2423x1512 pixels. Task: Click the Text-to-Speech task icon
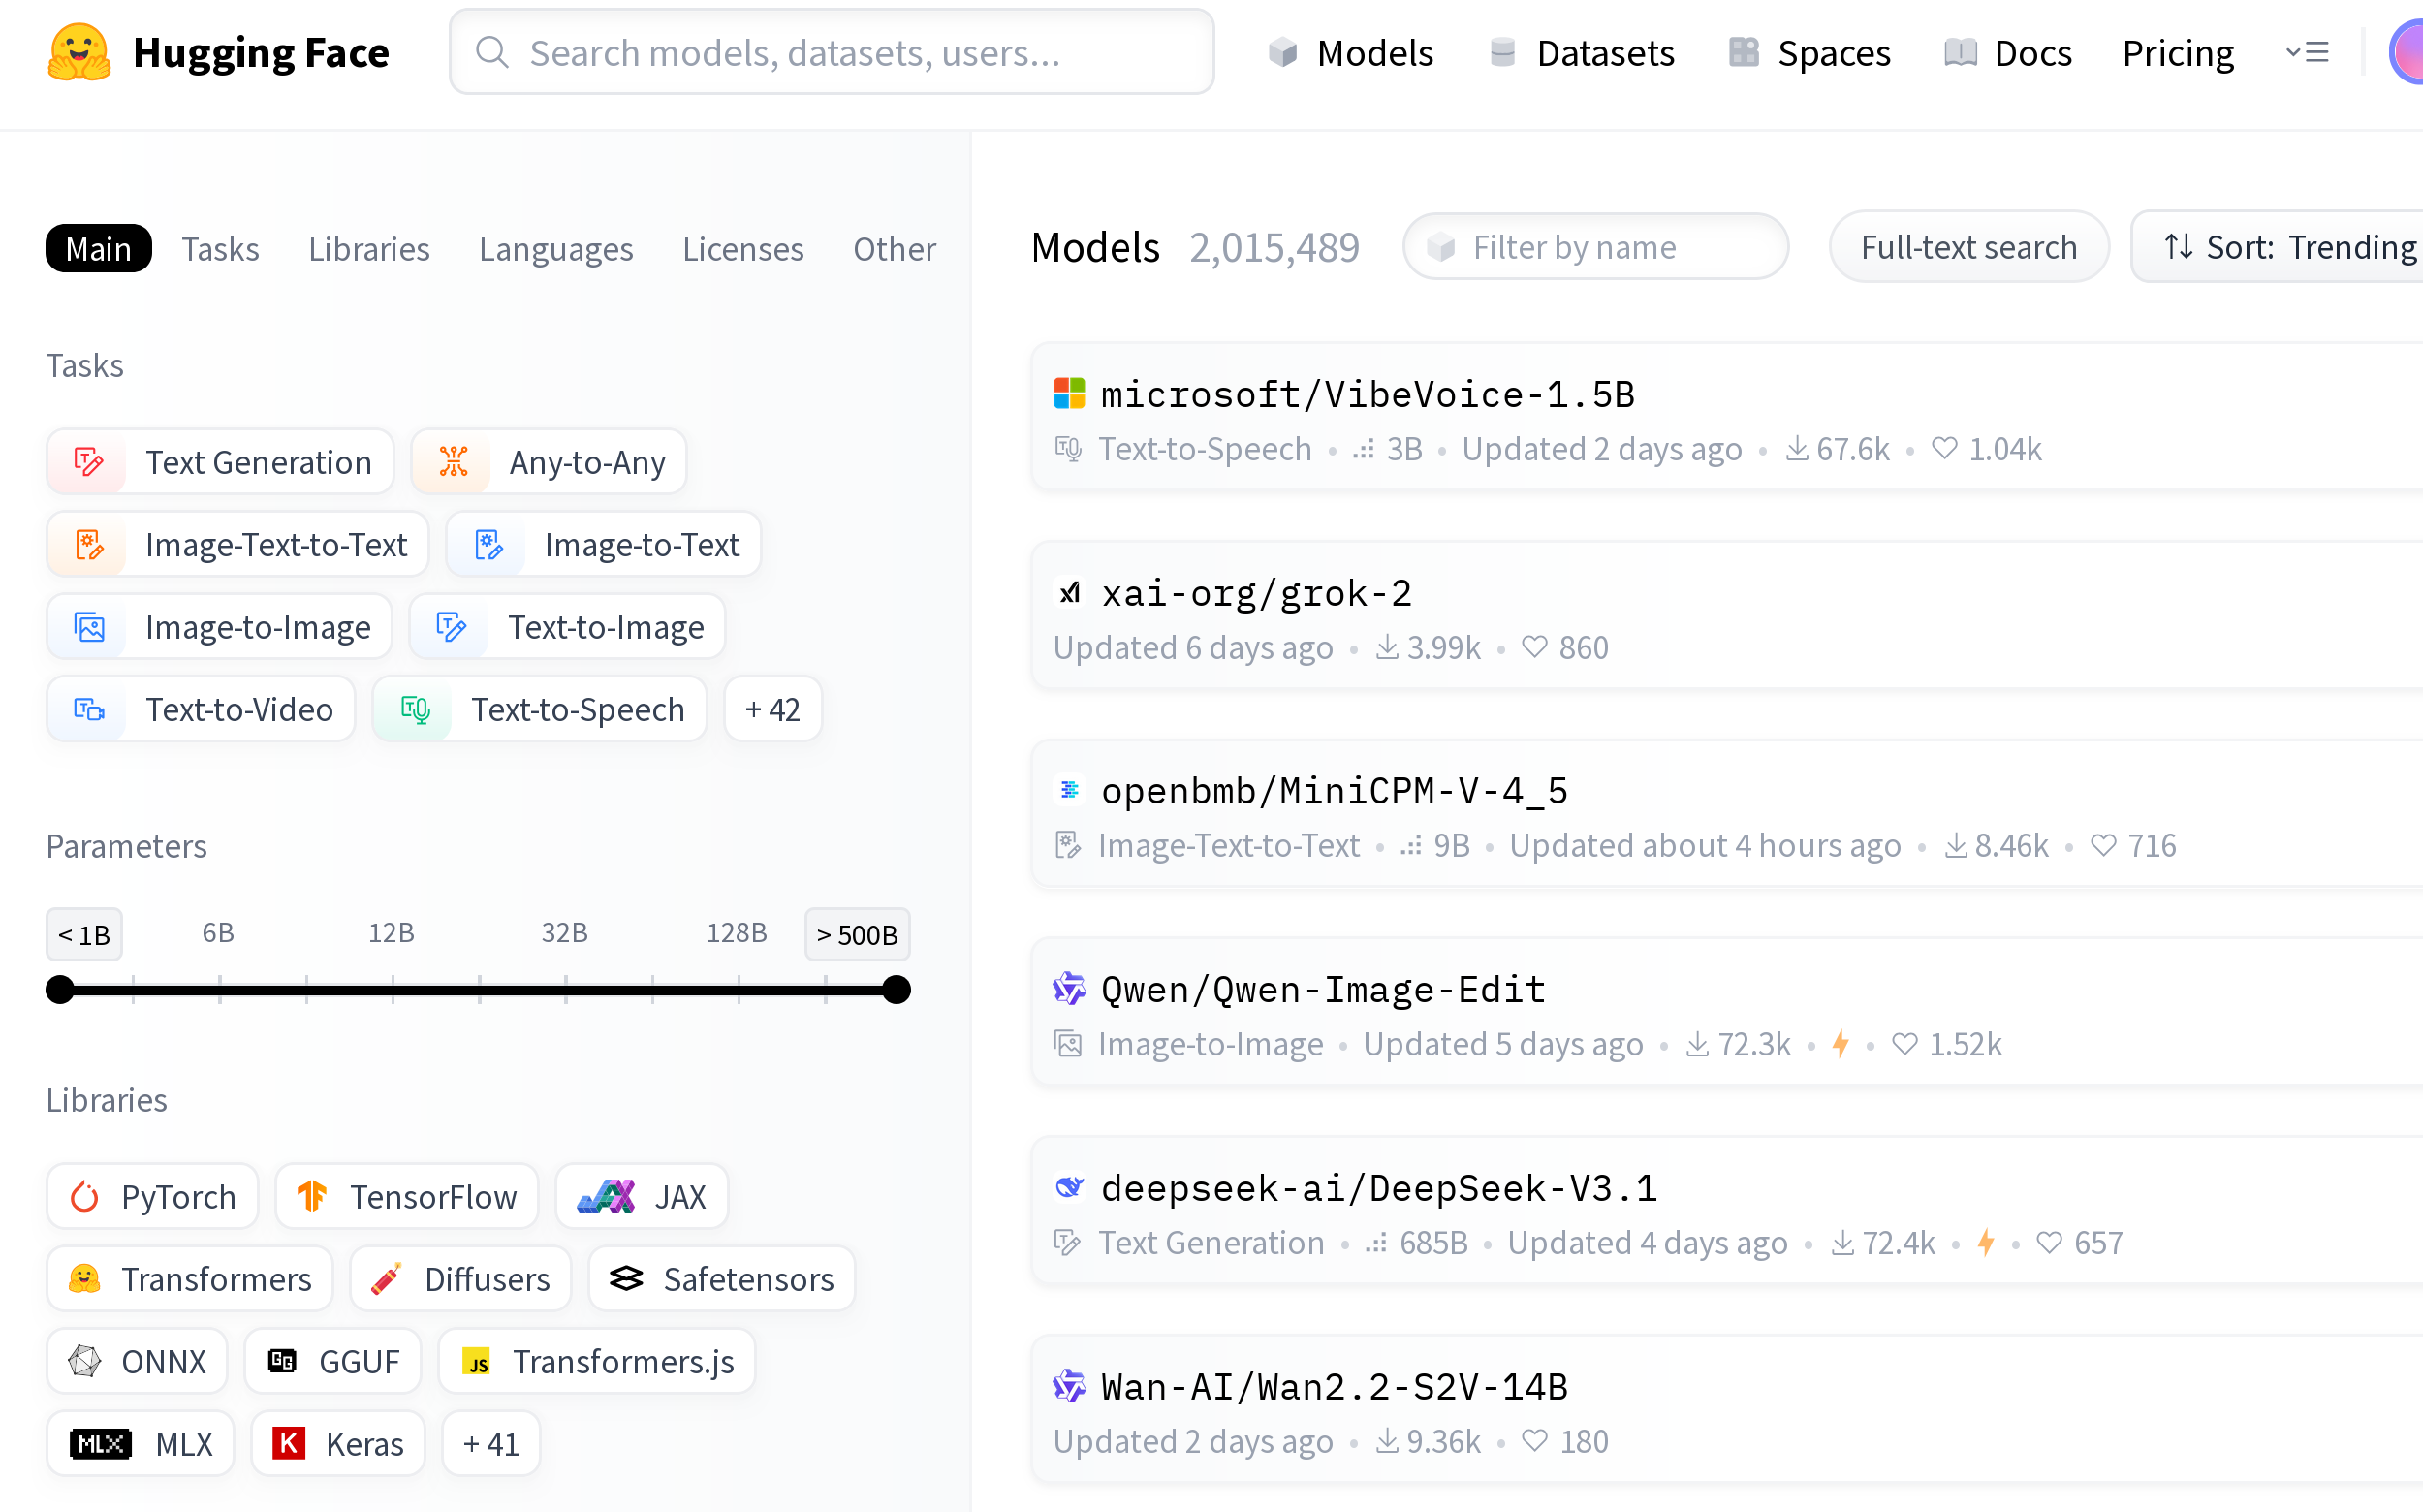click(415, 709)
